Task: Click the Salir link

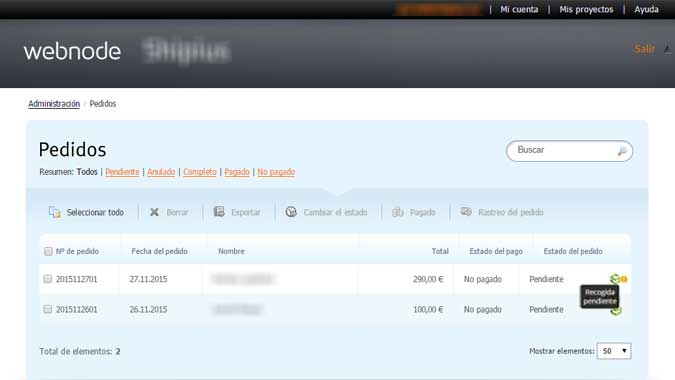Action: pyautogui.click(x=644, y=49)
